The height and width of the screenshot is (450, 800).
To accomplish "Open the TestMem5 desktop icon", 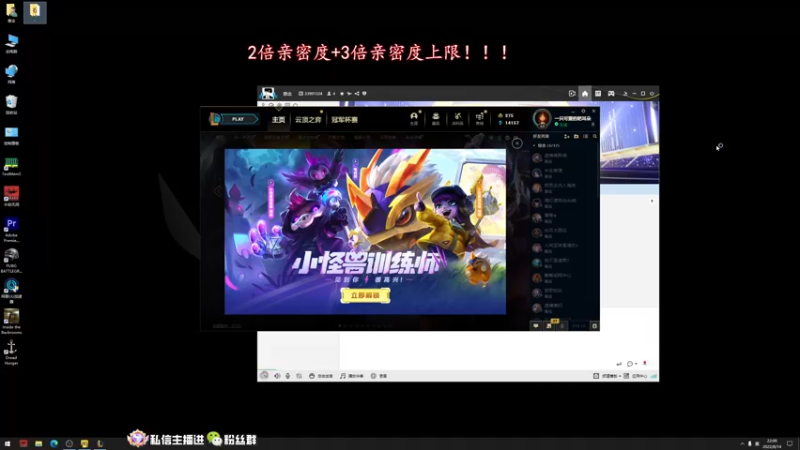I will pos(11,167).
